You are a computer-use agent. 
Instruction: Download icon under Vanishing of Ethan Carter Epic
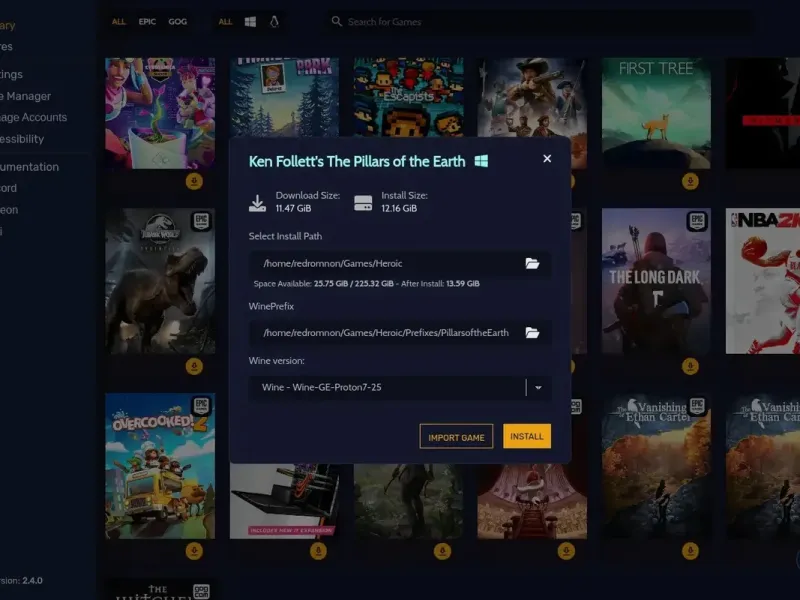pos(690,551)
